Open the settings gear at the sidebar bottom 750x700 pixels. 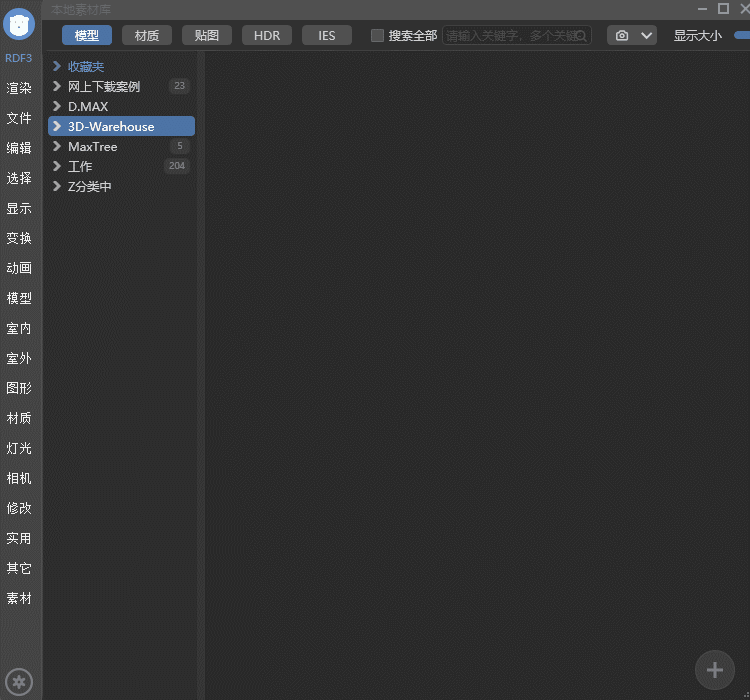tap(19, 681)
